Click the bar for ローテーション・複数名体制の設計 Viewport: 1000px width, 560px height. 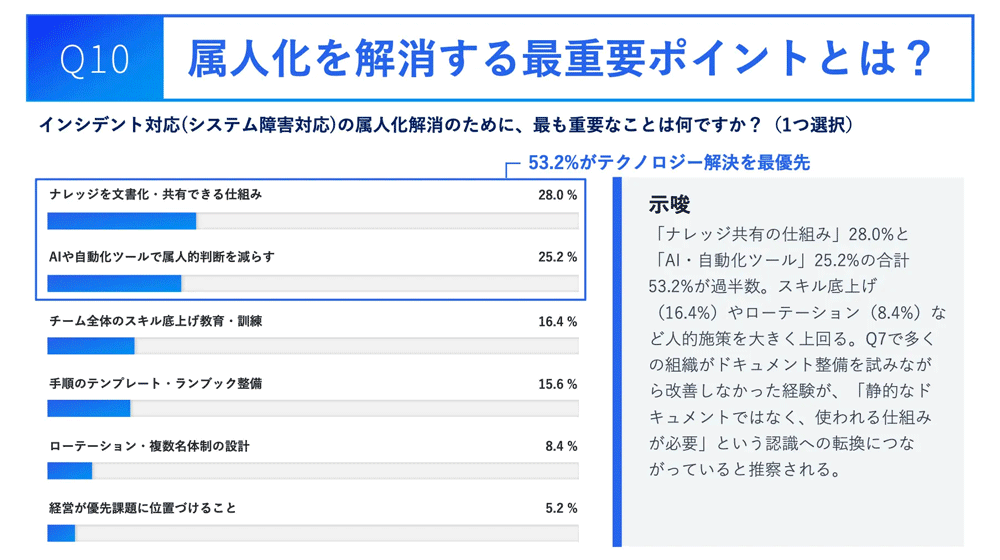70,470
